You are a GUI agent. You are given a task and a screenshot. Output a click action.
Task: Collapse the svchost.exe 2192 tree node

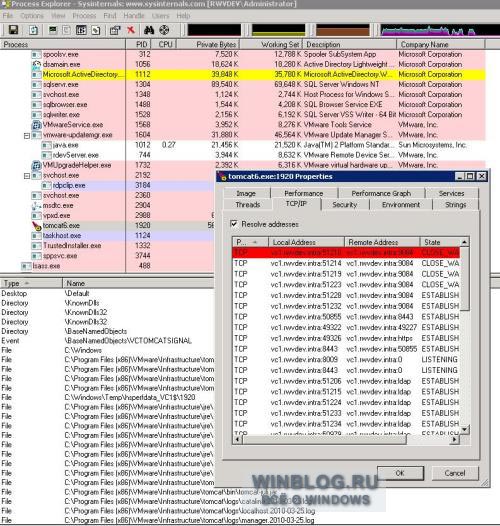(x=27, y=176)
